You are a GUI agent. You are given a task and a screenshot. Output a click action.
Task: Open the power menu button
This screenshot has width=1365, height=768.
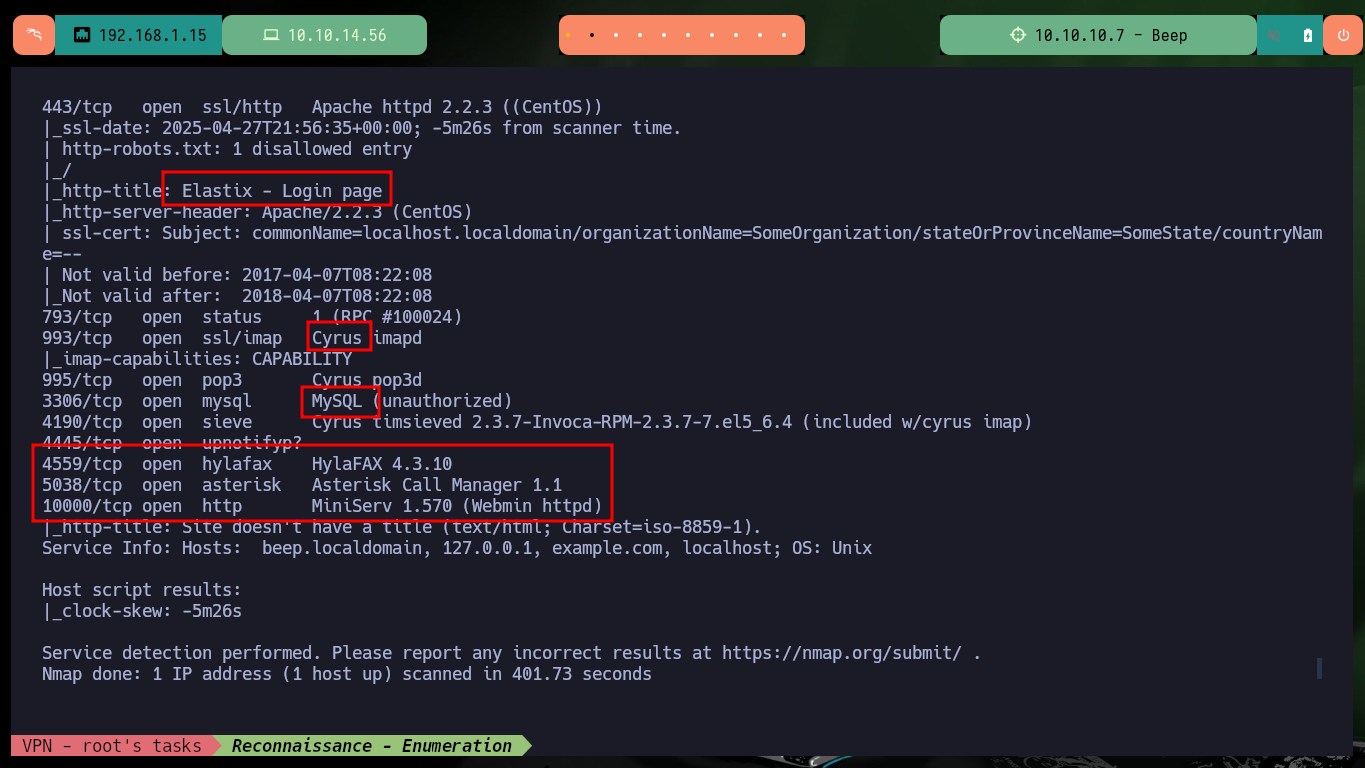(1342, 35)
